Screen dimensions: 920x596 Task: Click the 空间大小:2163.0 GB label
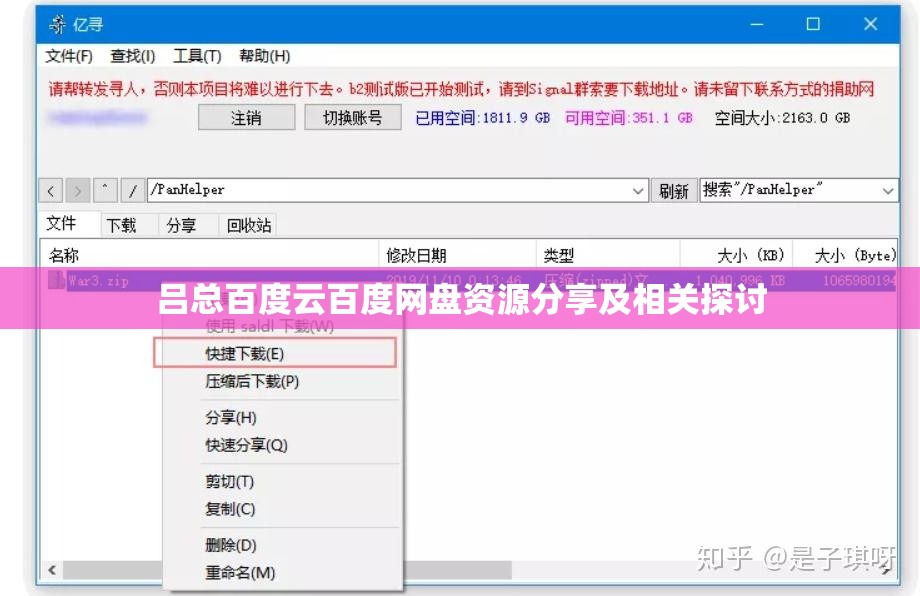[x=782, y=118]
